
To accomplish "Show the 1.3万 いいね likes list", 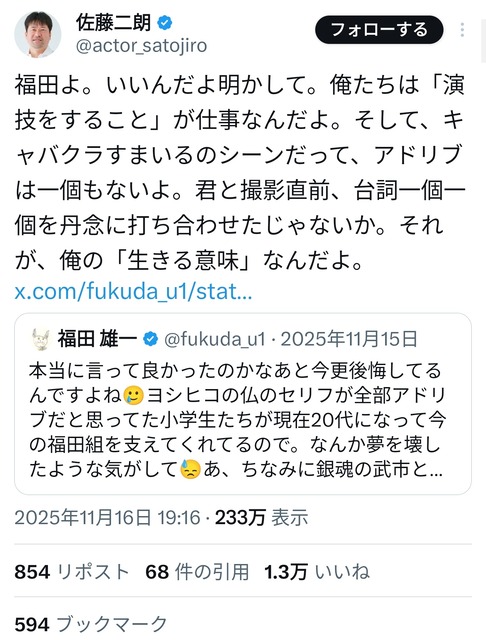I will 317,571.
